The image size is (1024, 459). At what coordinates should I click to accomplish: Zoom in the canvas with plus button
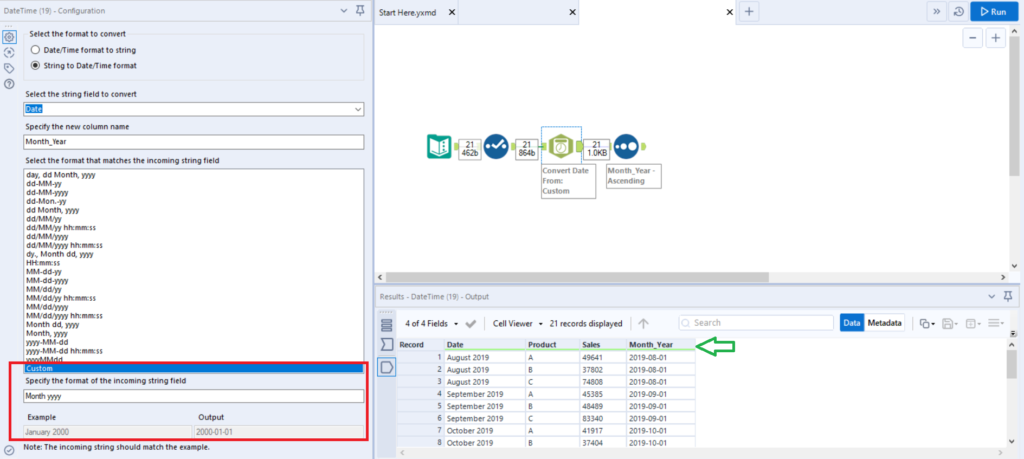click(995, 38)
